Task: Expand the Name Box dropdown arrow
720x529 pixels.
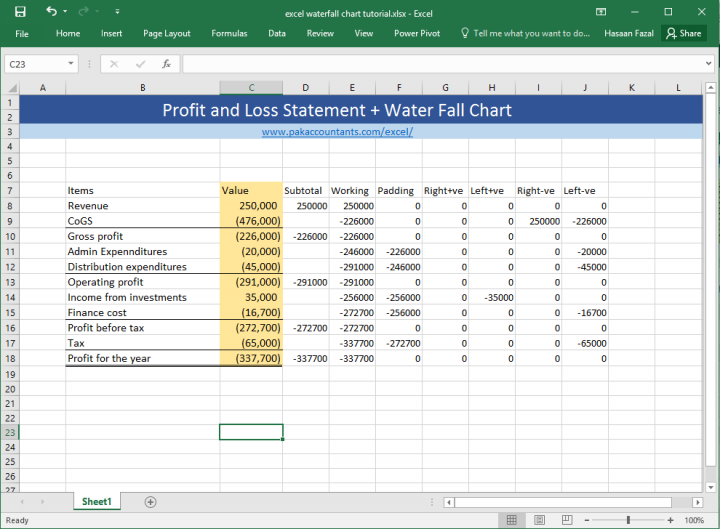Action: (71, 64)
